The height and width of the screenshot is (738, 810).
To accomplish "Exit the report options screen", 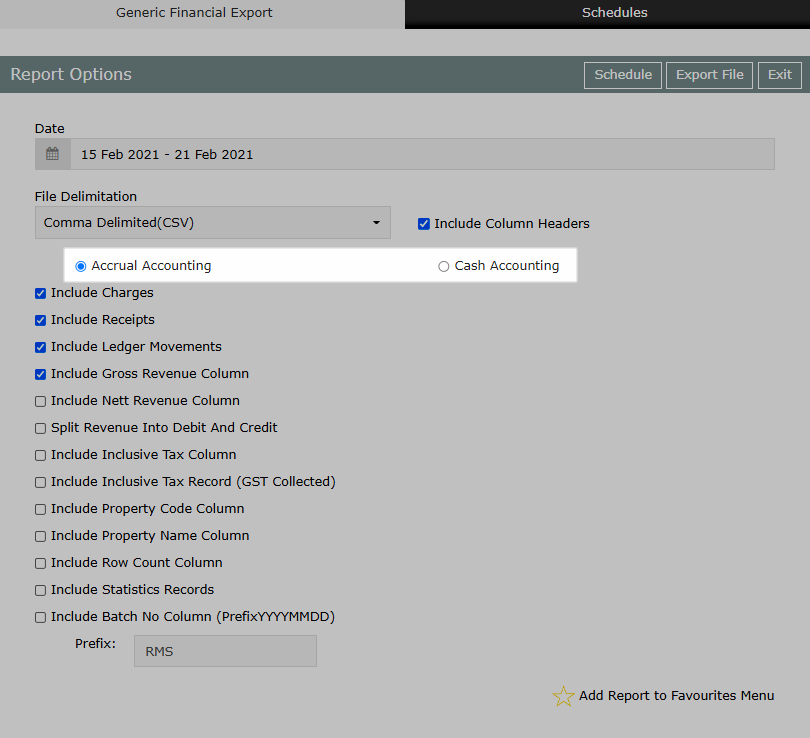I will (780, 75).
